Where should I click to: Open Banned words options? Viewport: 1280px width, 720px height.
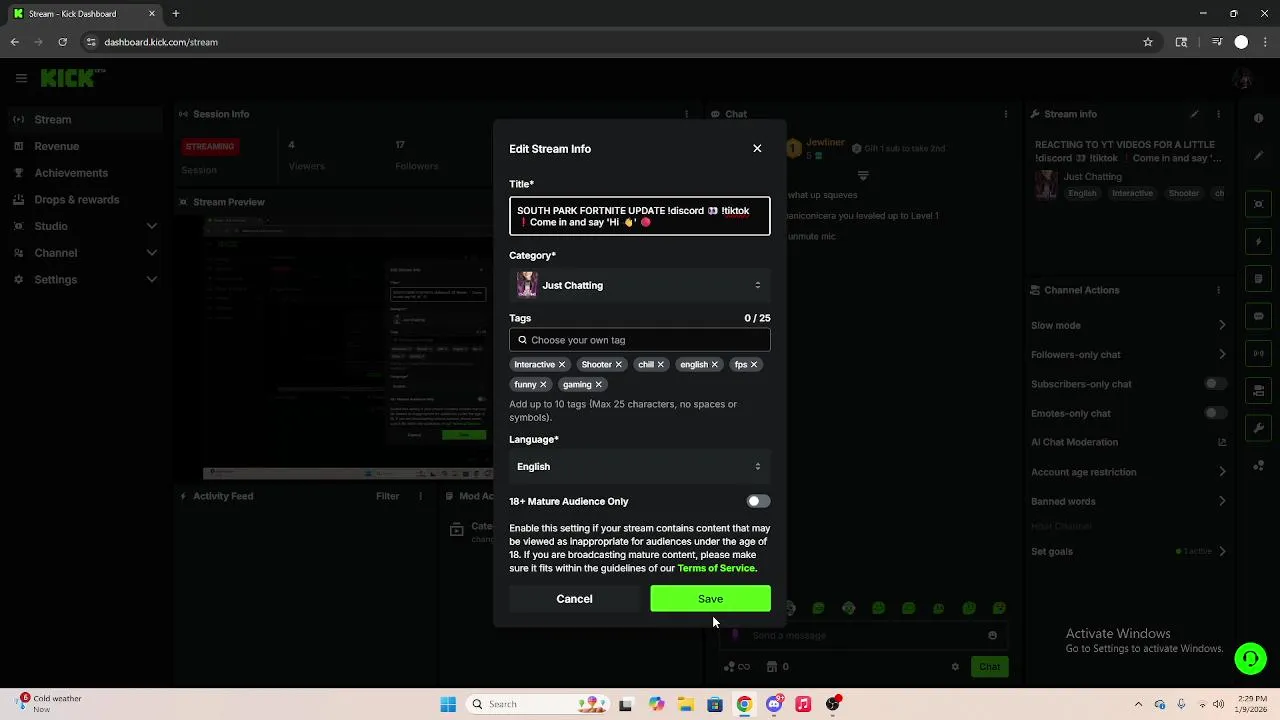click(x=1128, y=501)
